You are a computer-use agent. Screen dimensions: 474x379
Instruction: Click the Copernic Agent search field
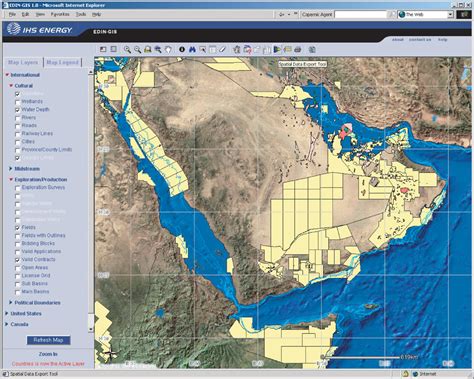tap(360, 14)
